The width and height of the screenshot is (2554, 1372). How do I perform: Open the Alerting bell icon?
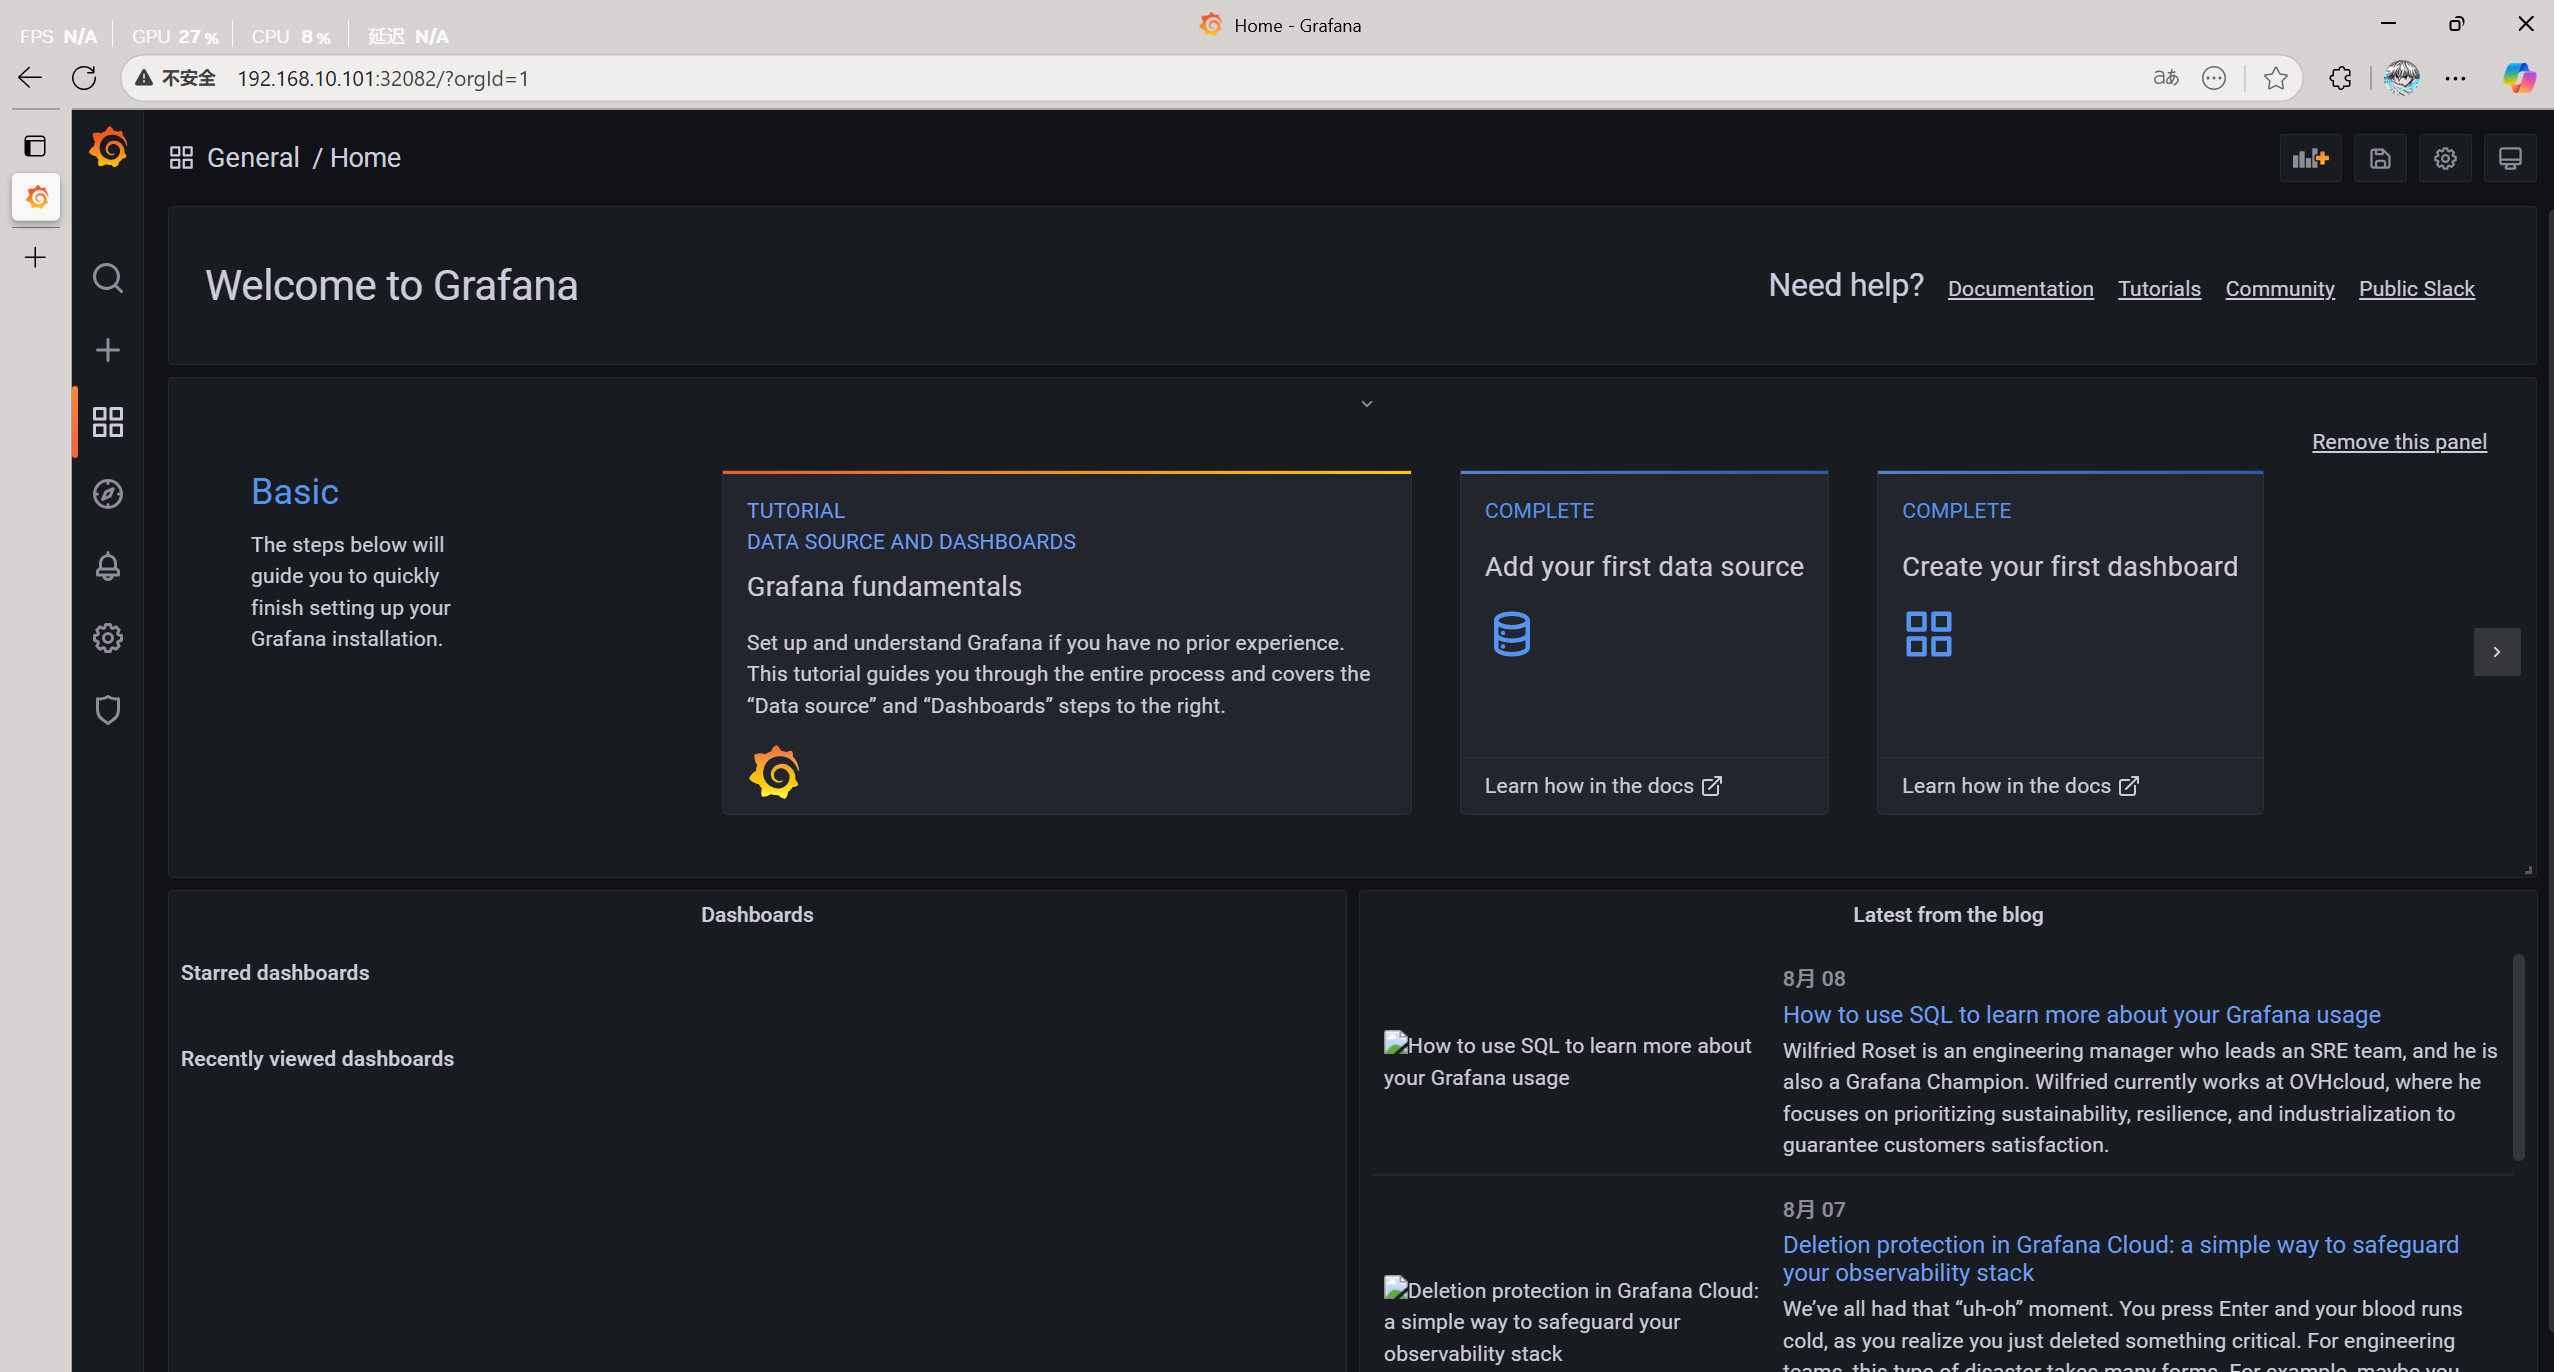point(108,566)
